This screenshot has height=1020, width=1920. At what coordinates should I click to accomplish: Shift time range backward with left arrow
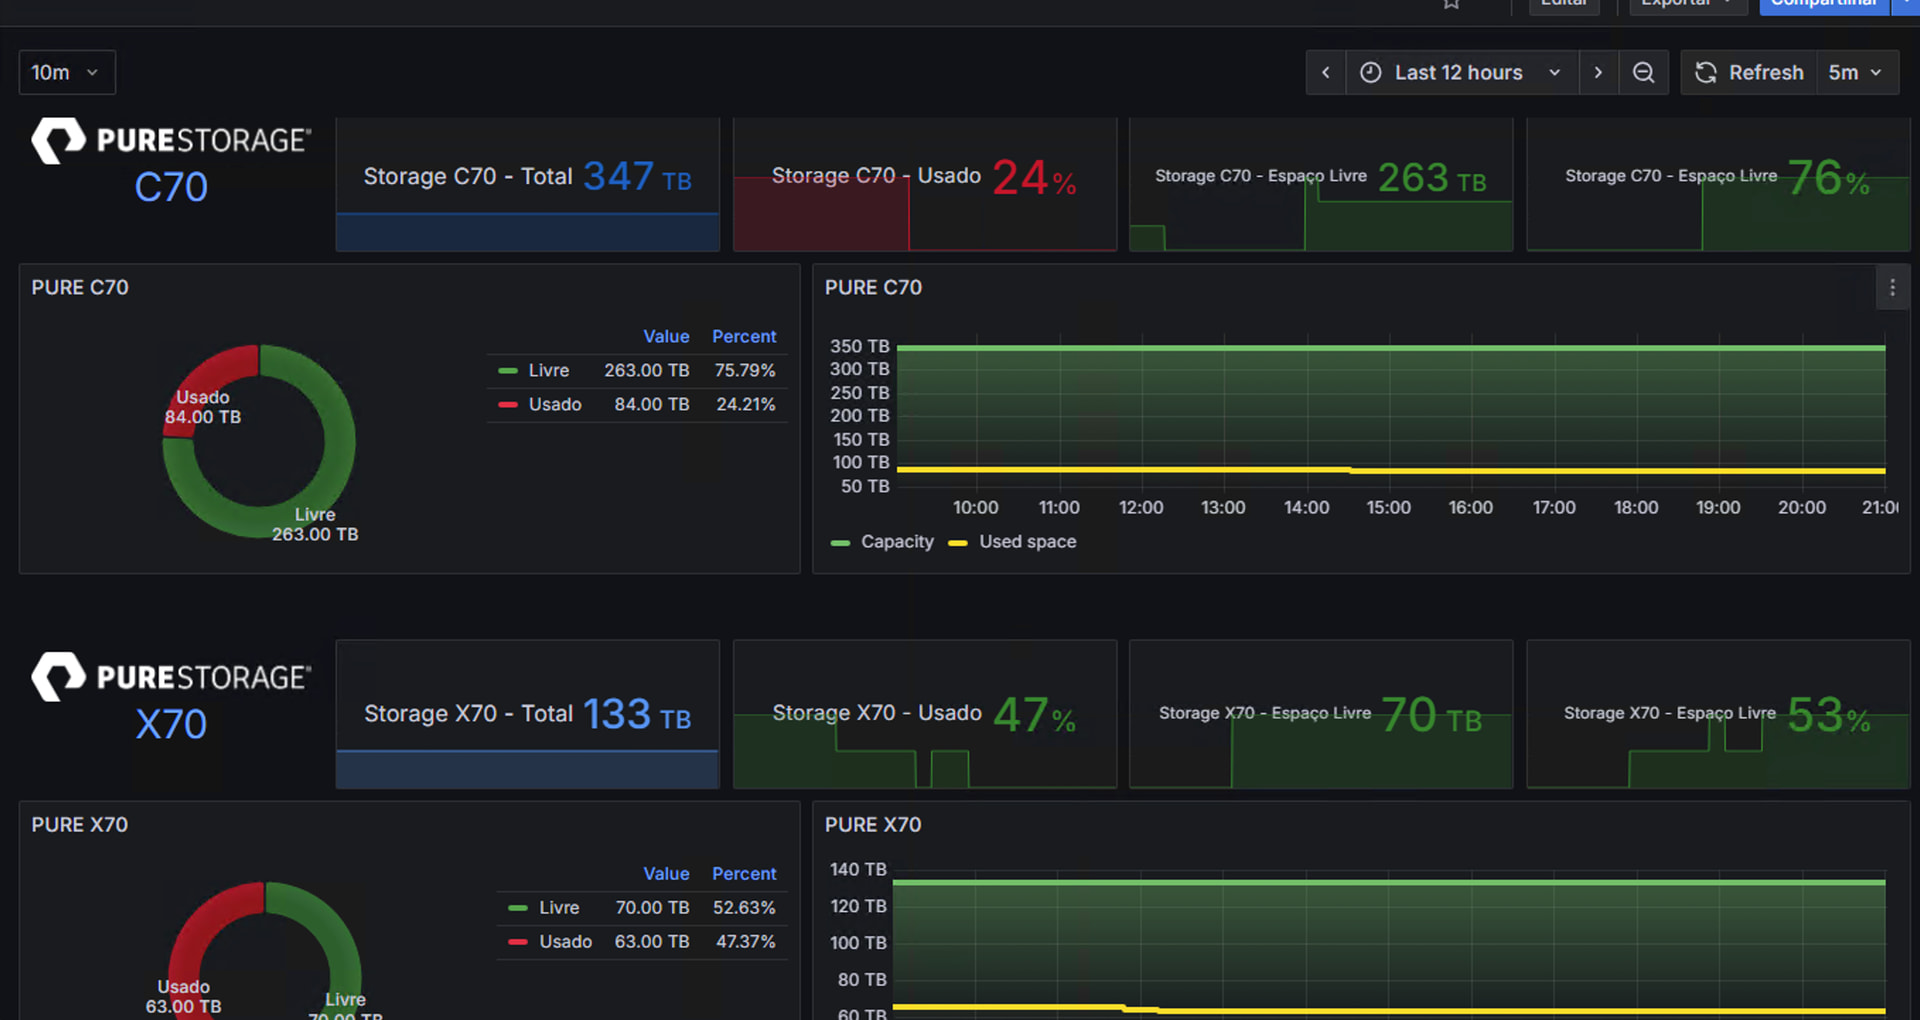coord(1326,73)
